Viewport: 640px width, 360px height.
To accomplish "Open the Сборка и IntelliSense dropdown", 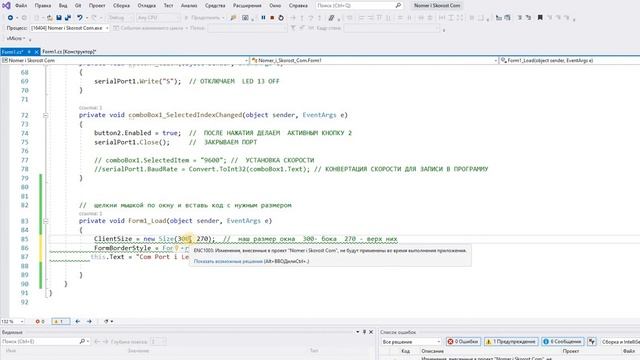I will [620, 341].
